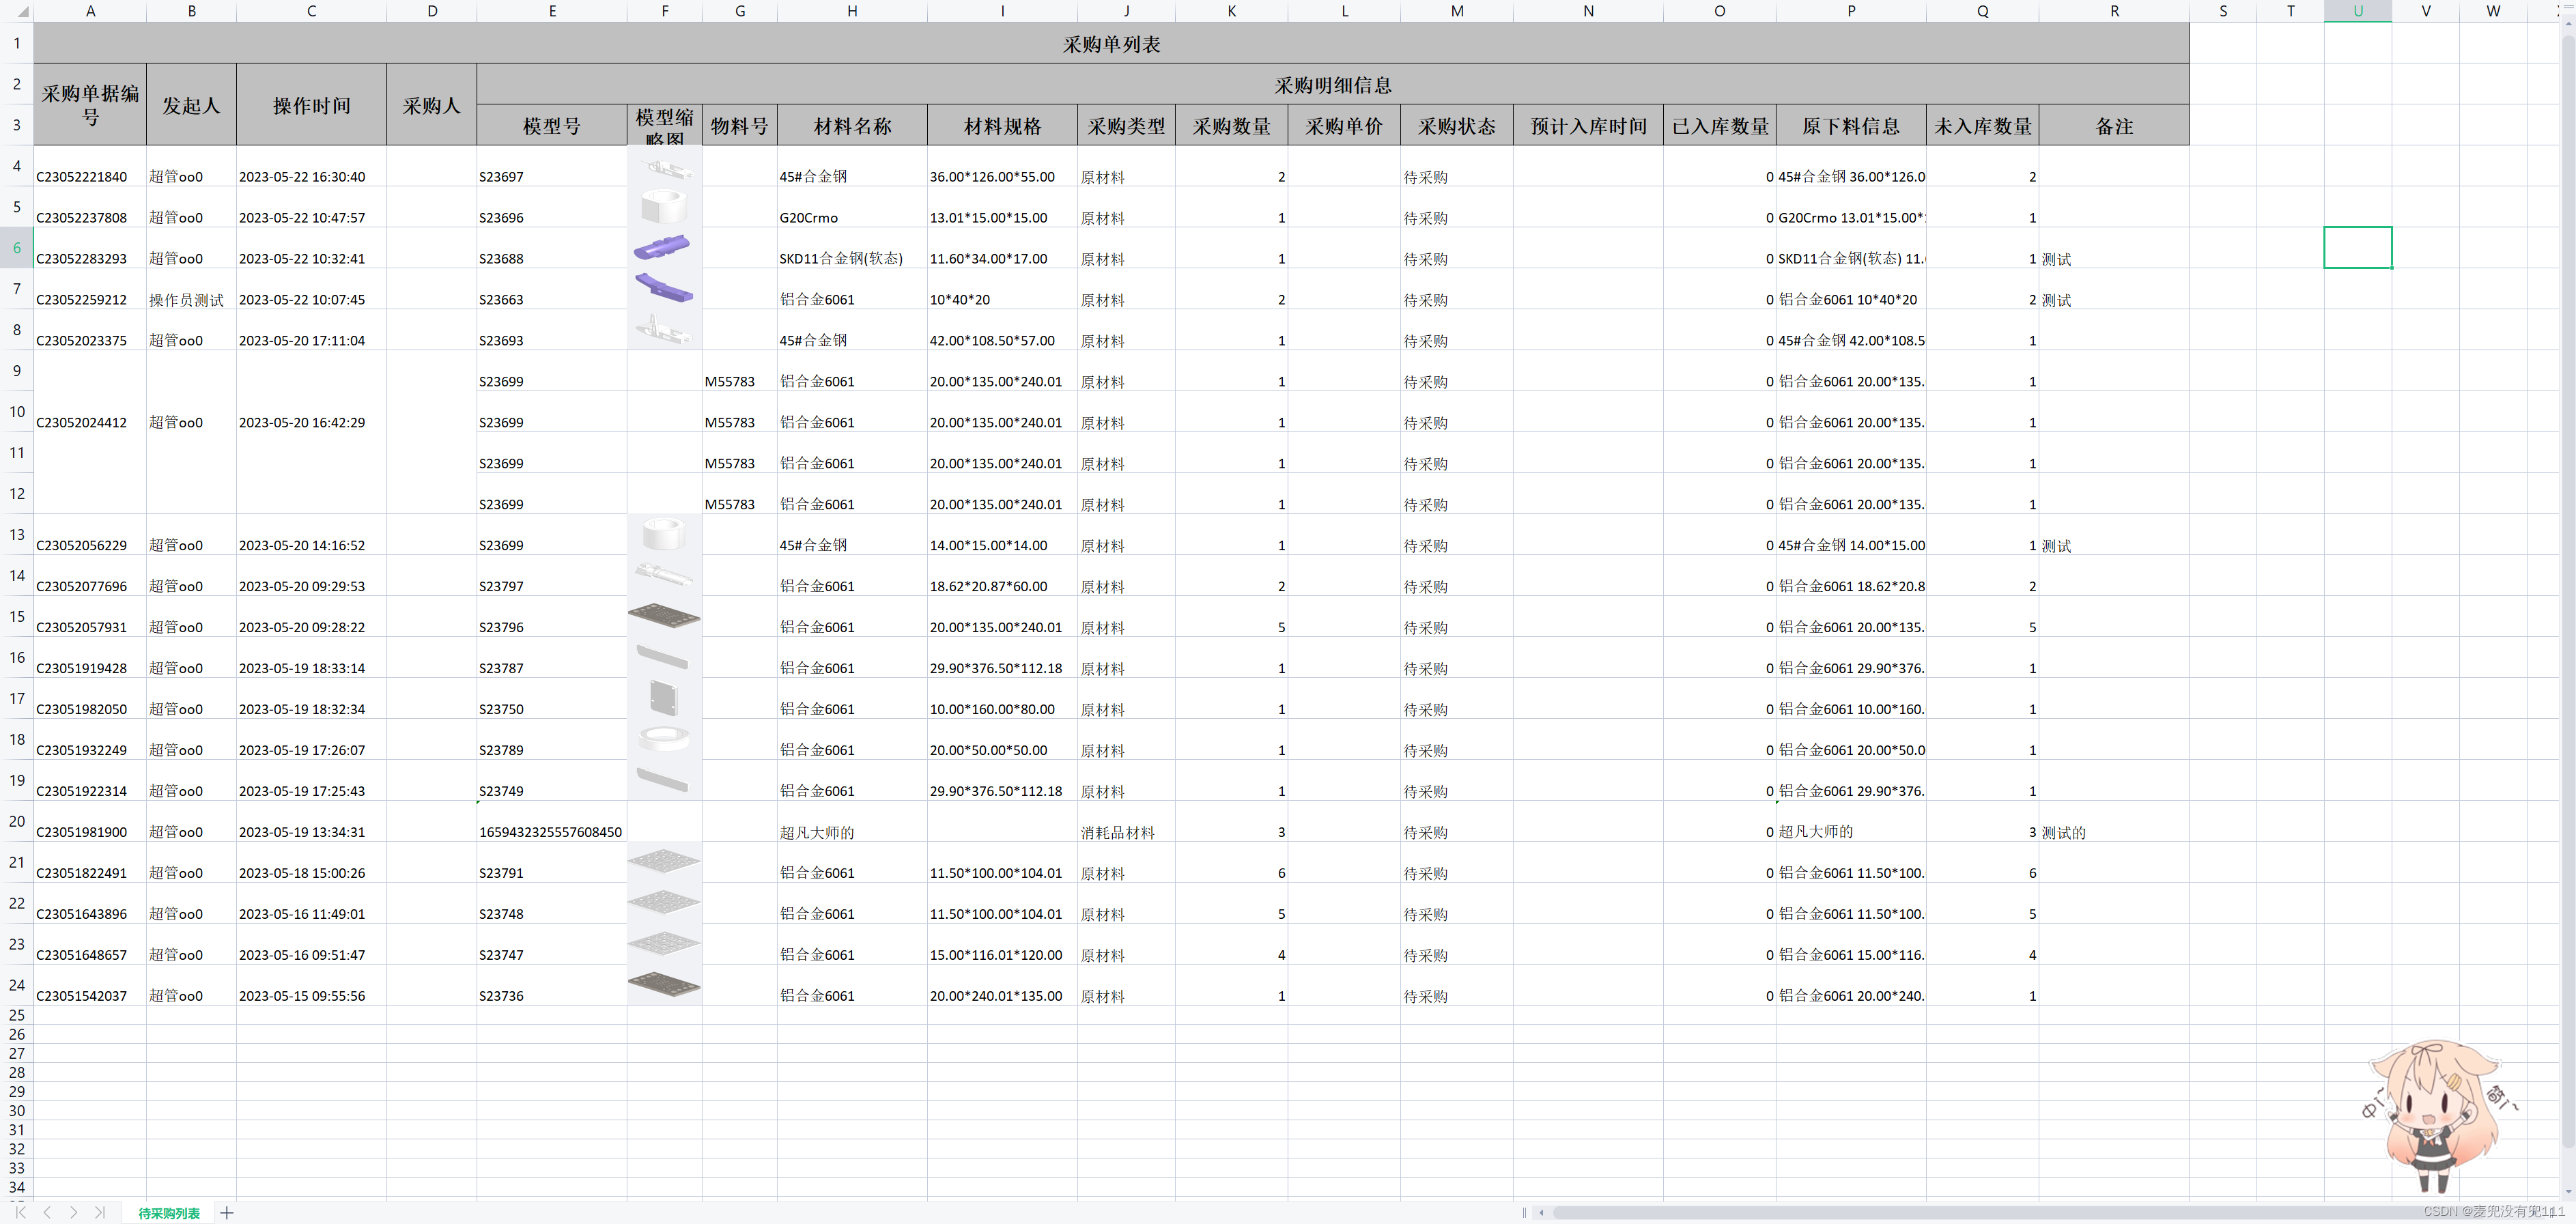Click the next sheet arrow

(x=73, y=1212)
